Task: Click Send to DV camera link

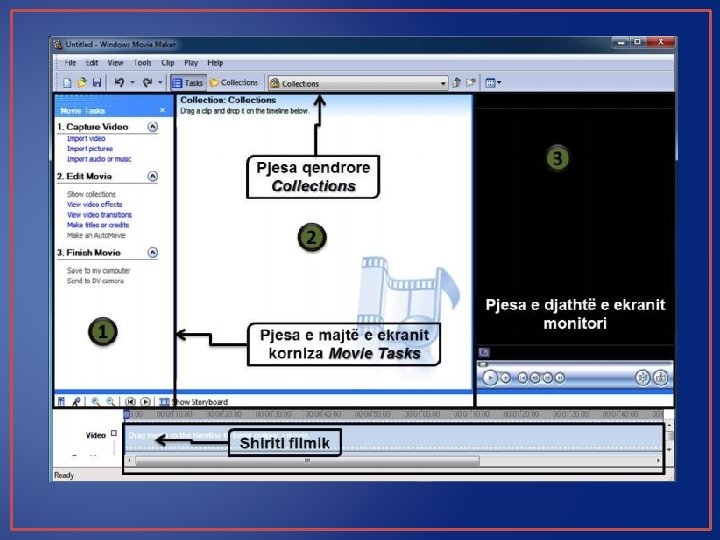Action: (95, 281)
